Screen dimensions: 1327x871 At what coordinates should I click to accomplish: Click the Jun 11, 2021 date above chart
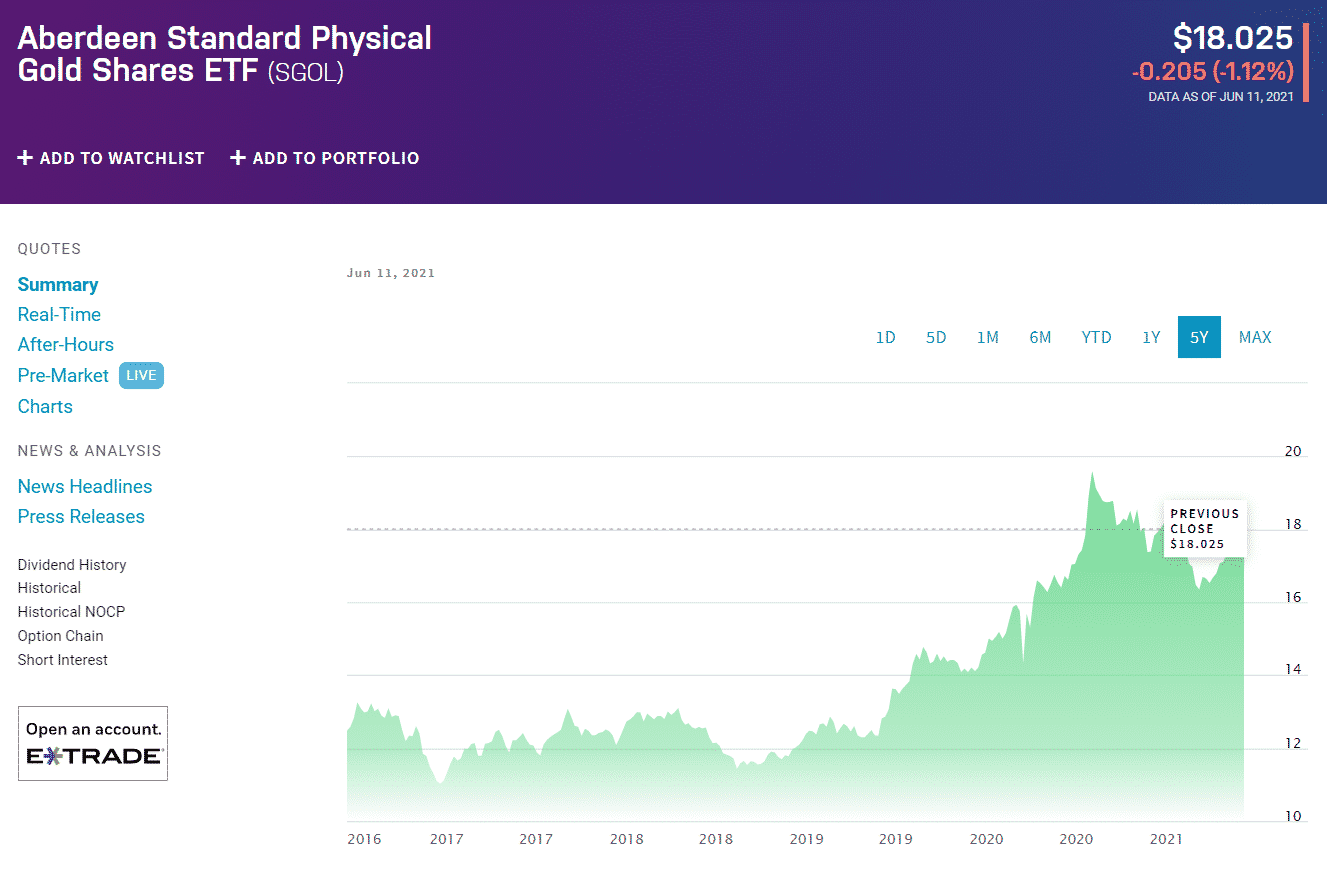[x=391, y=273]
